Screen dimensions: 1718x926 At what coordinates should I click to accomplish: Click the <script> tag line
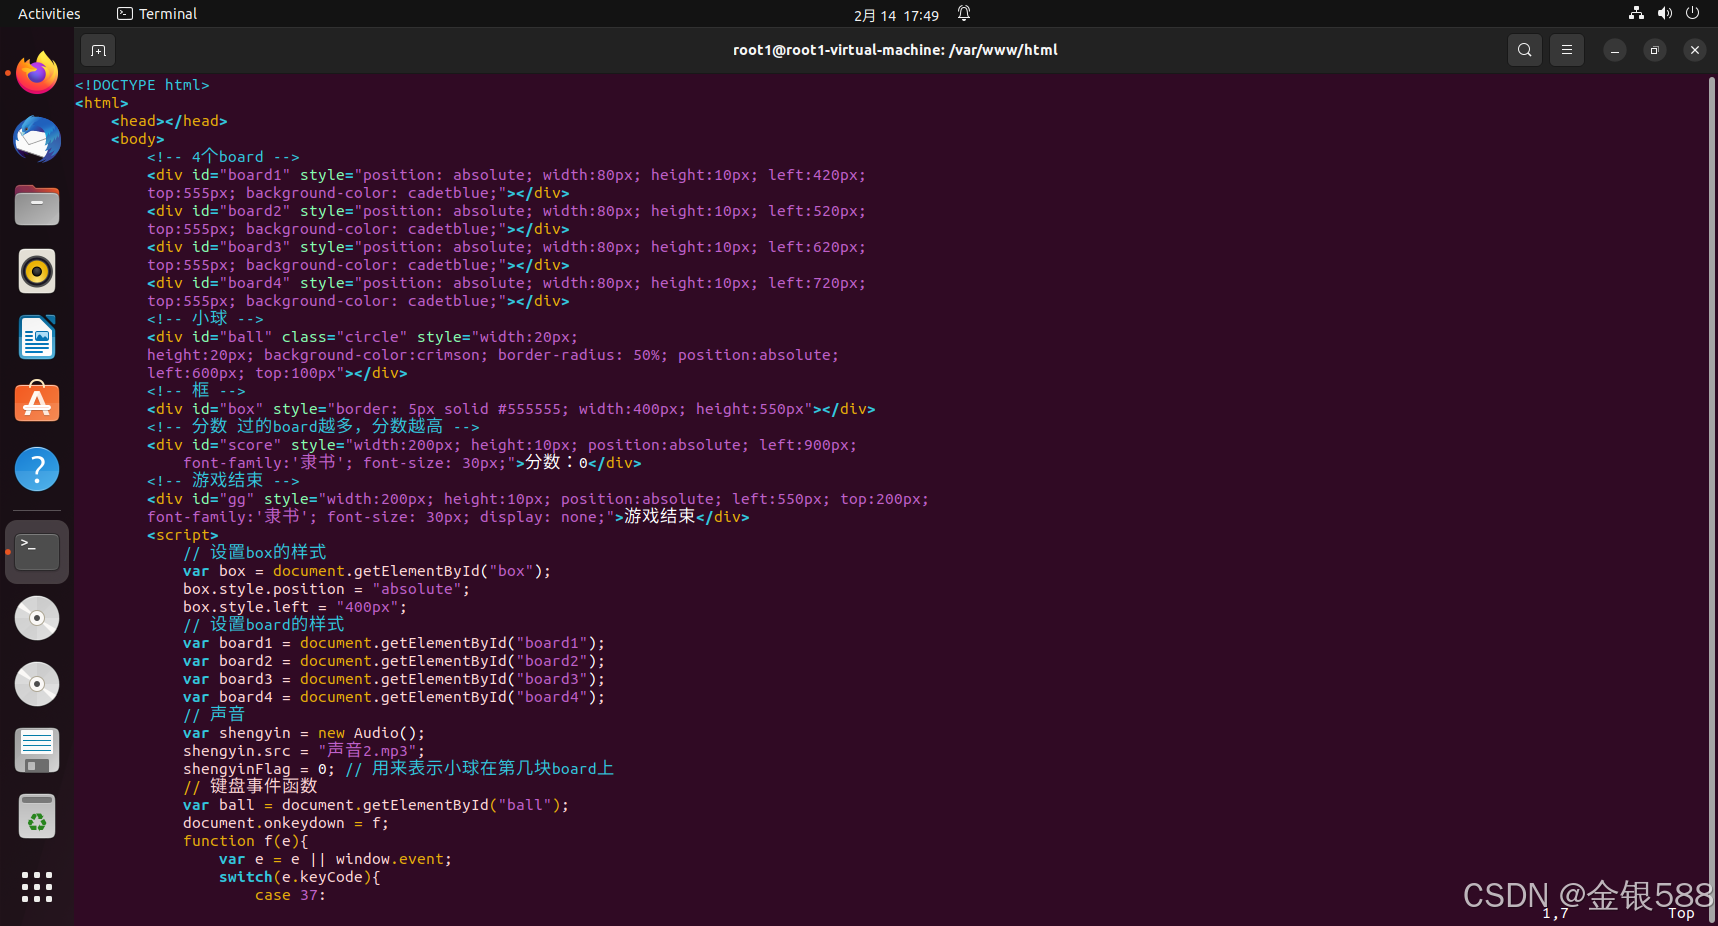tap(183, 535)
